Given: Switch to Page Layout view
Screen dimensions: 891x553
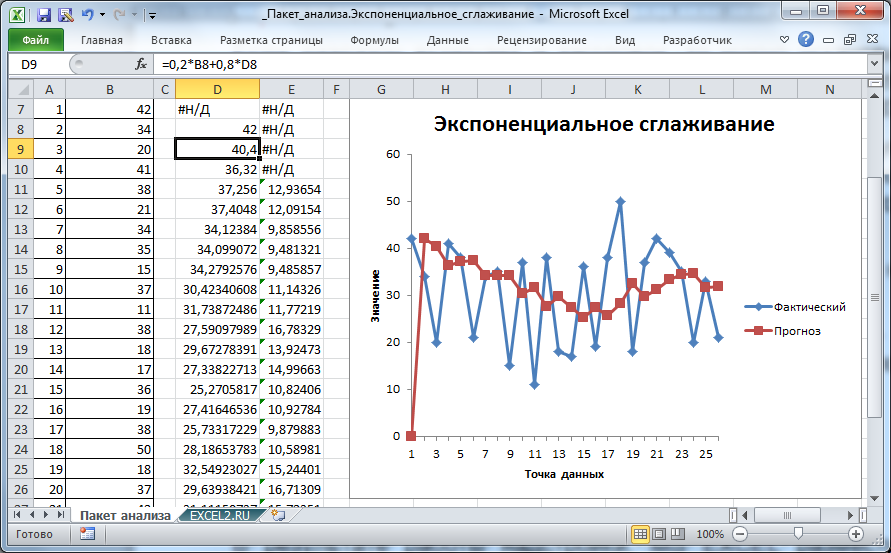Looking at the screenshot, I should pos(661,534).
